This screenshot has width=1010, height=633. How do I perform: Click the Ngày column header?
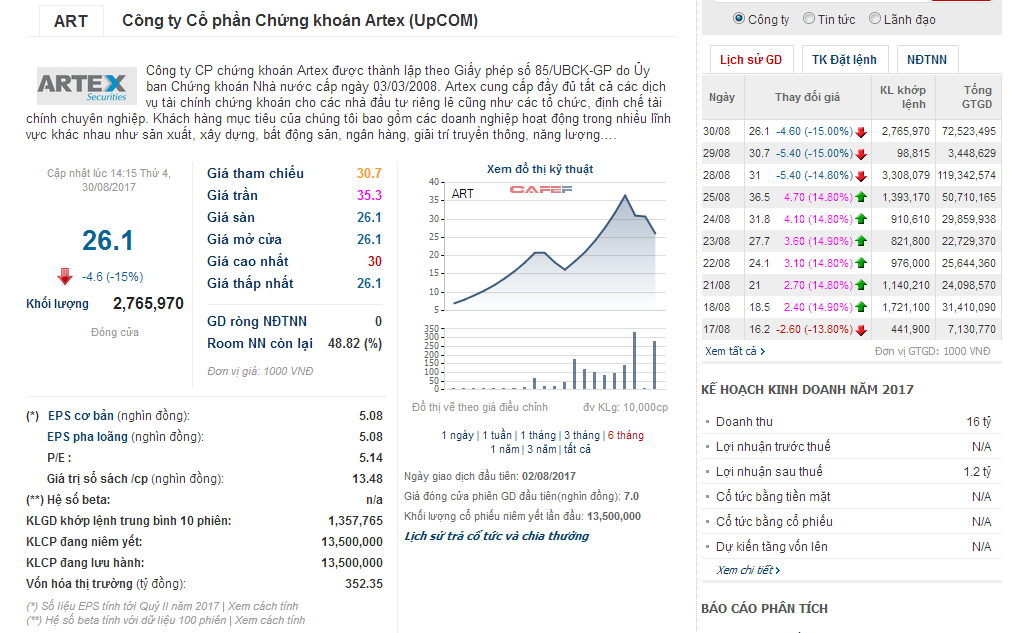722,97
